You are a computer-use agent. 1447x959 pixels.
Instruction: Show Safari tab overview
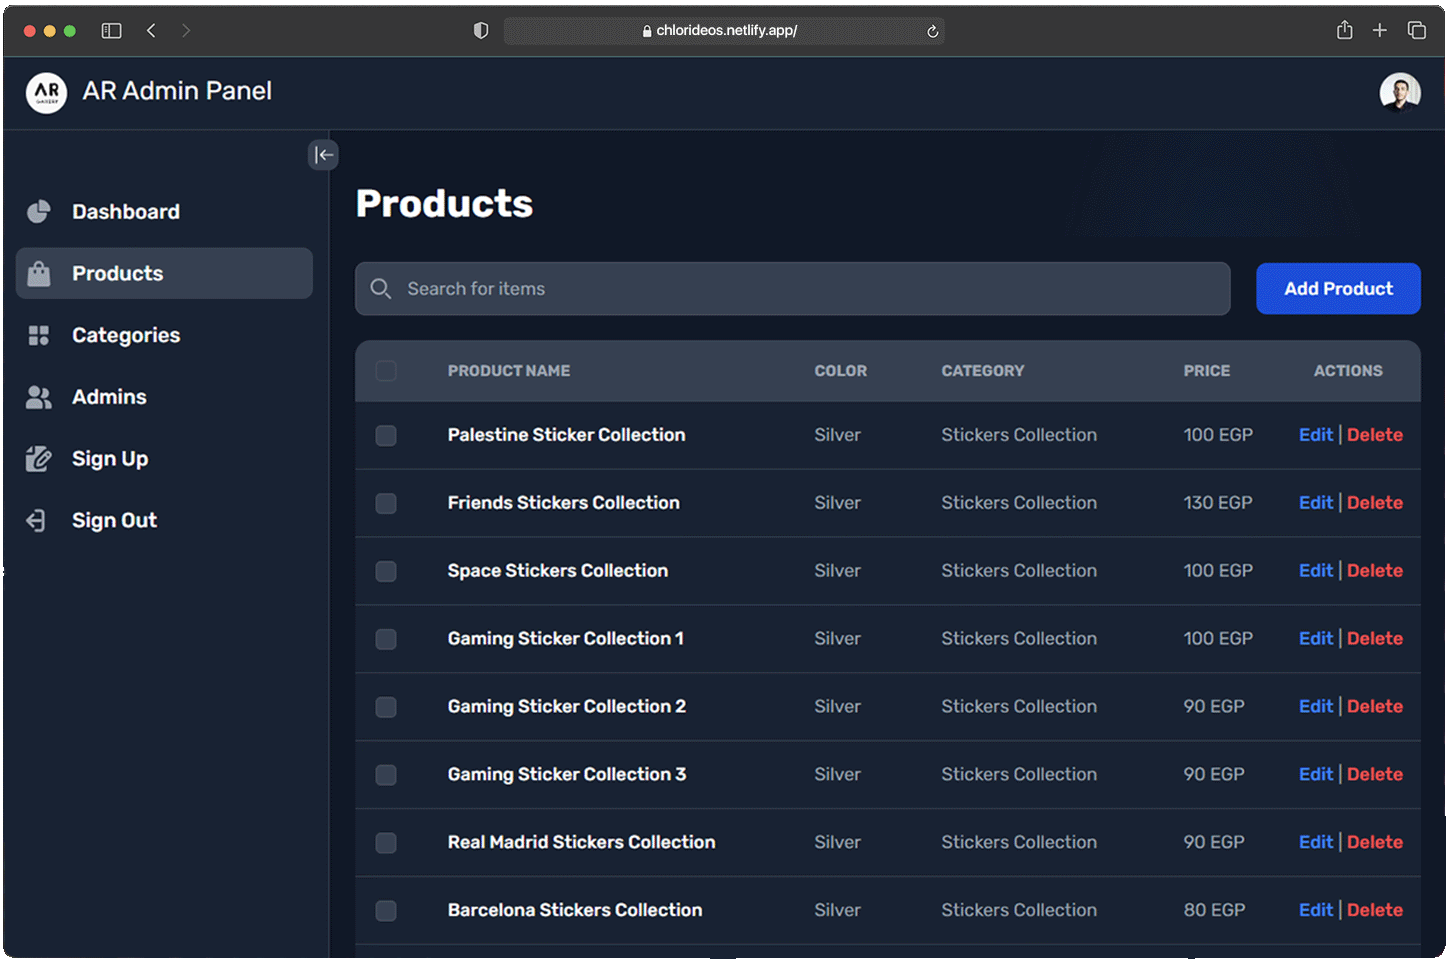click(x=1417, y=31)
